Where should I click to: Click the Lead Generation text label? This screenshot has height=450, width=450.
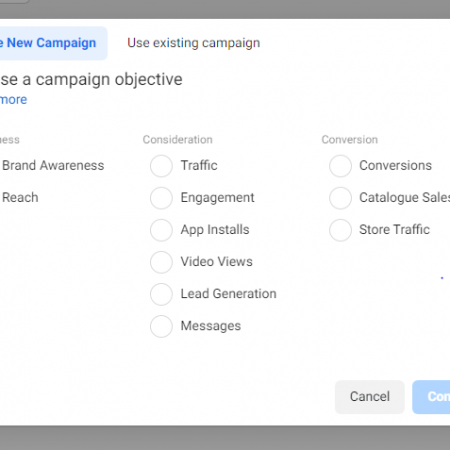[229, 294]
